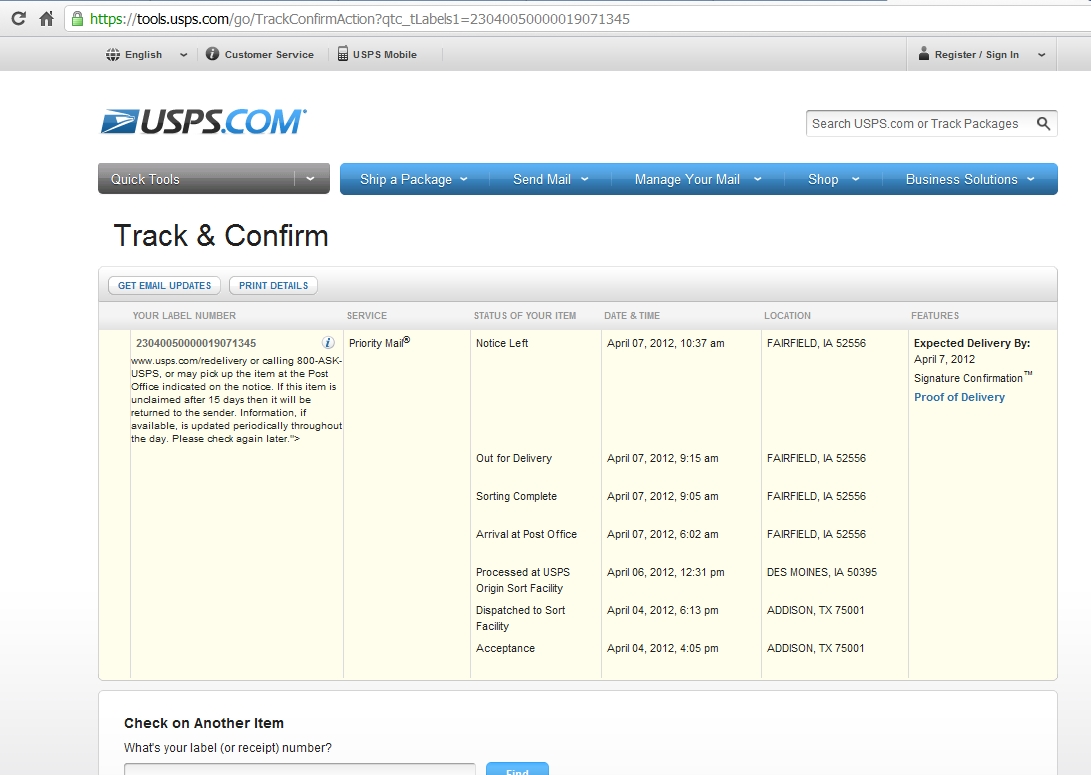
Task: Open the USPS.COM logo homepage
Action: (203, 121)
